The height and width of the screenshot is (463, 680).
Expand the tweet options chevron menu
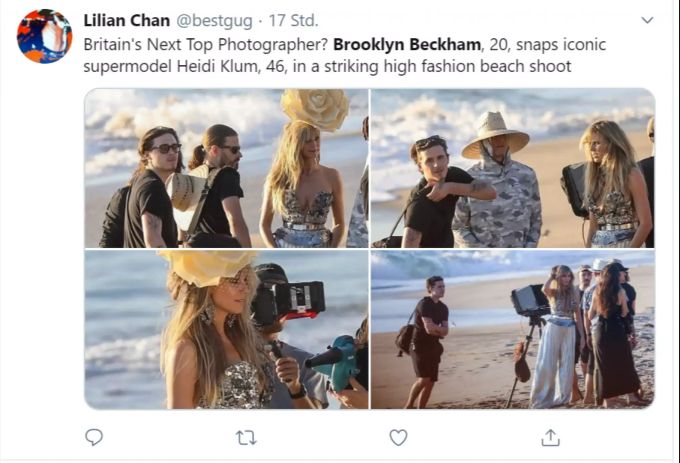pyautogui.click(x=647, y=20)
